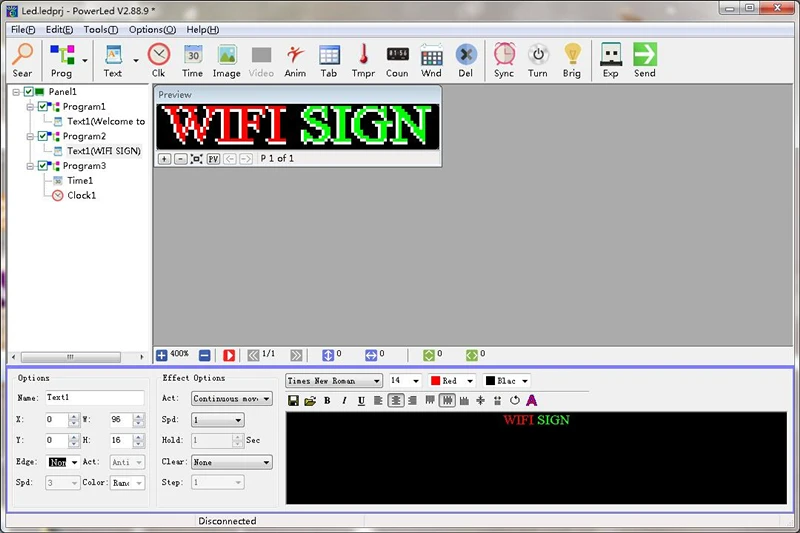This screenshot has height=533, width=800.
Task: Add an Anim animation element
Action: pos(295,60)
